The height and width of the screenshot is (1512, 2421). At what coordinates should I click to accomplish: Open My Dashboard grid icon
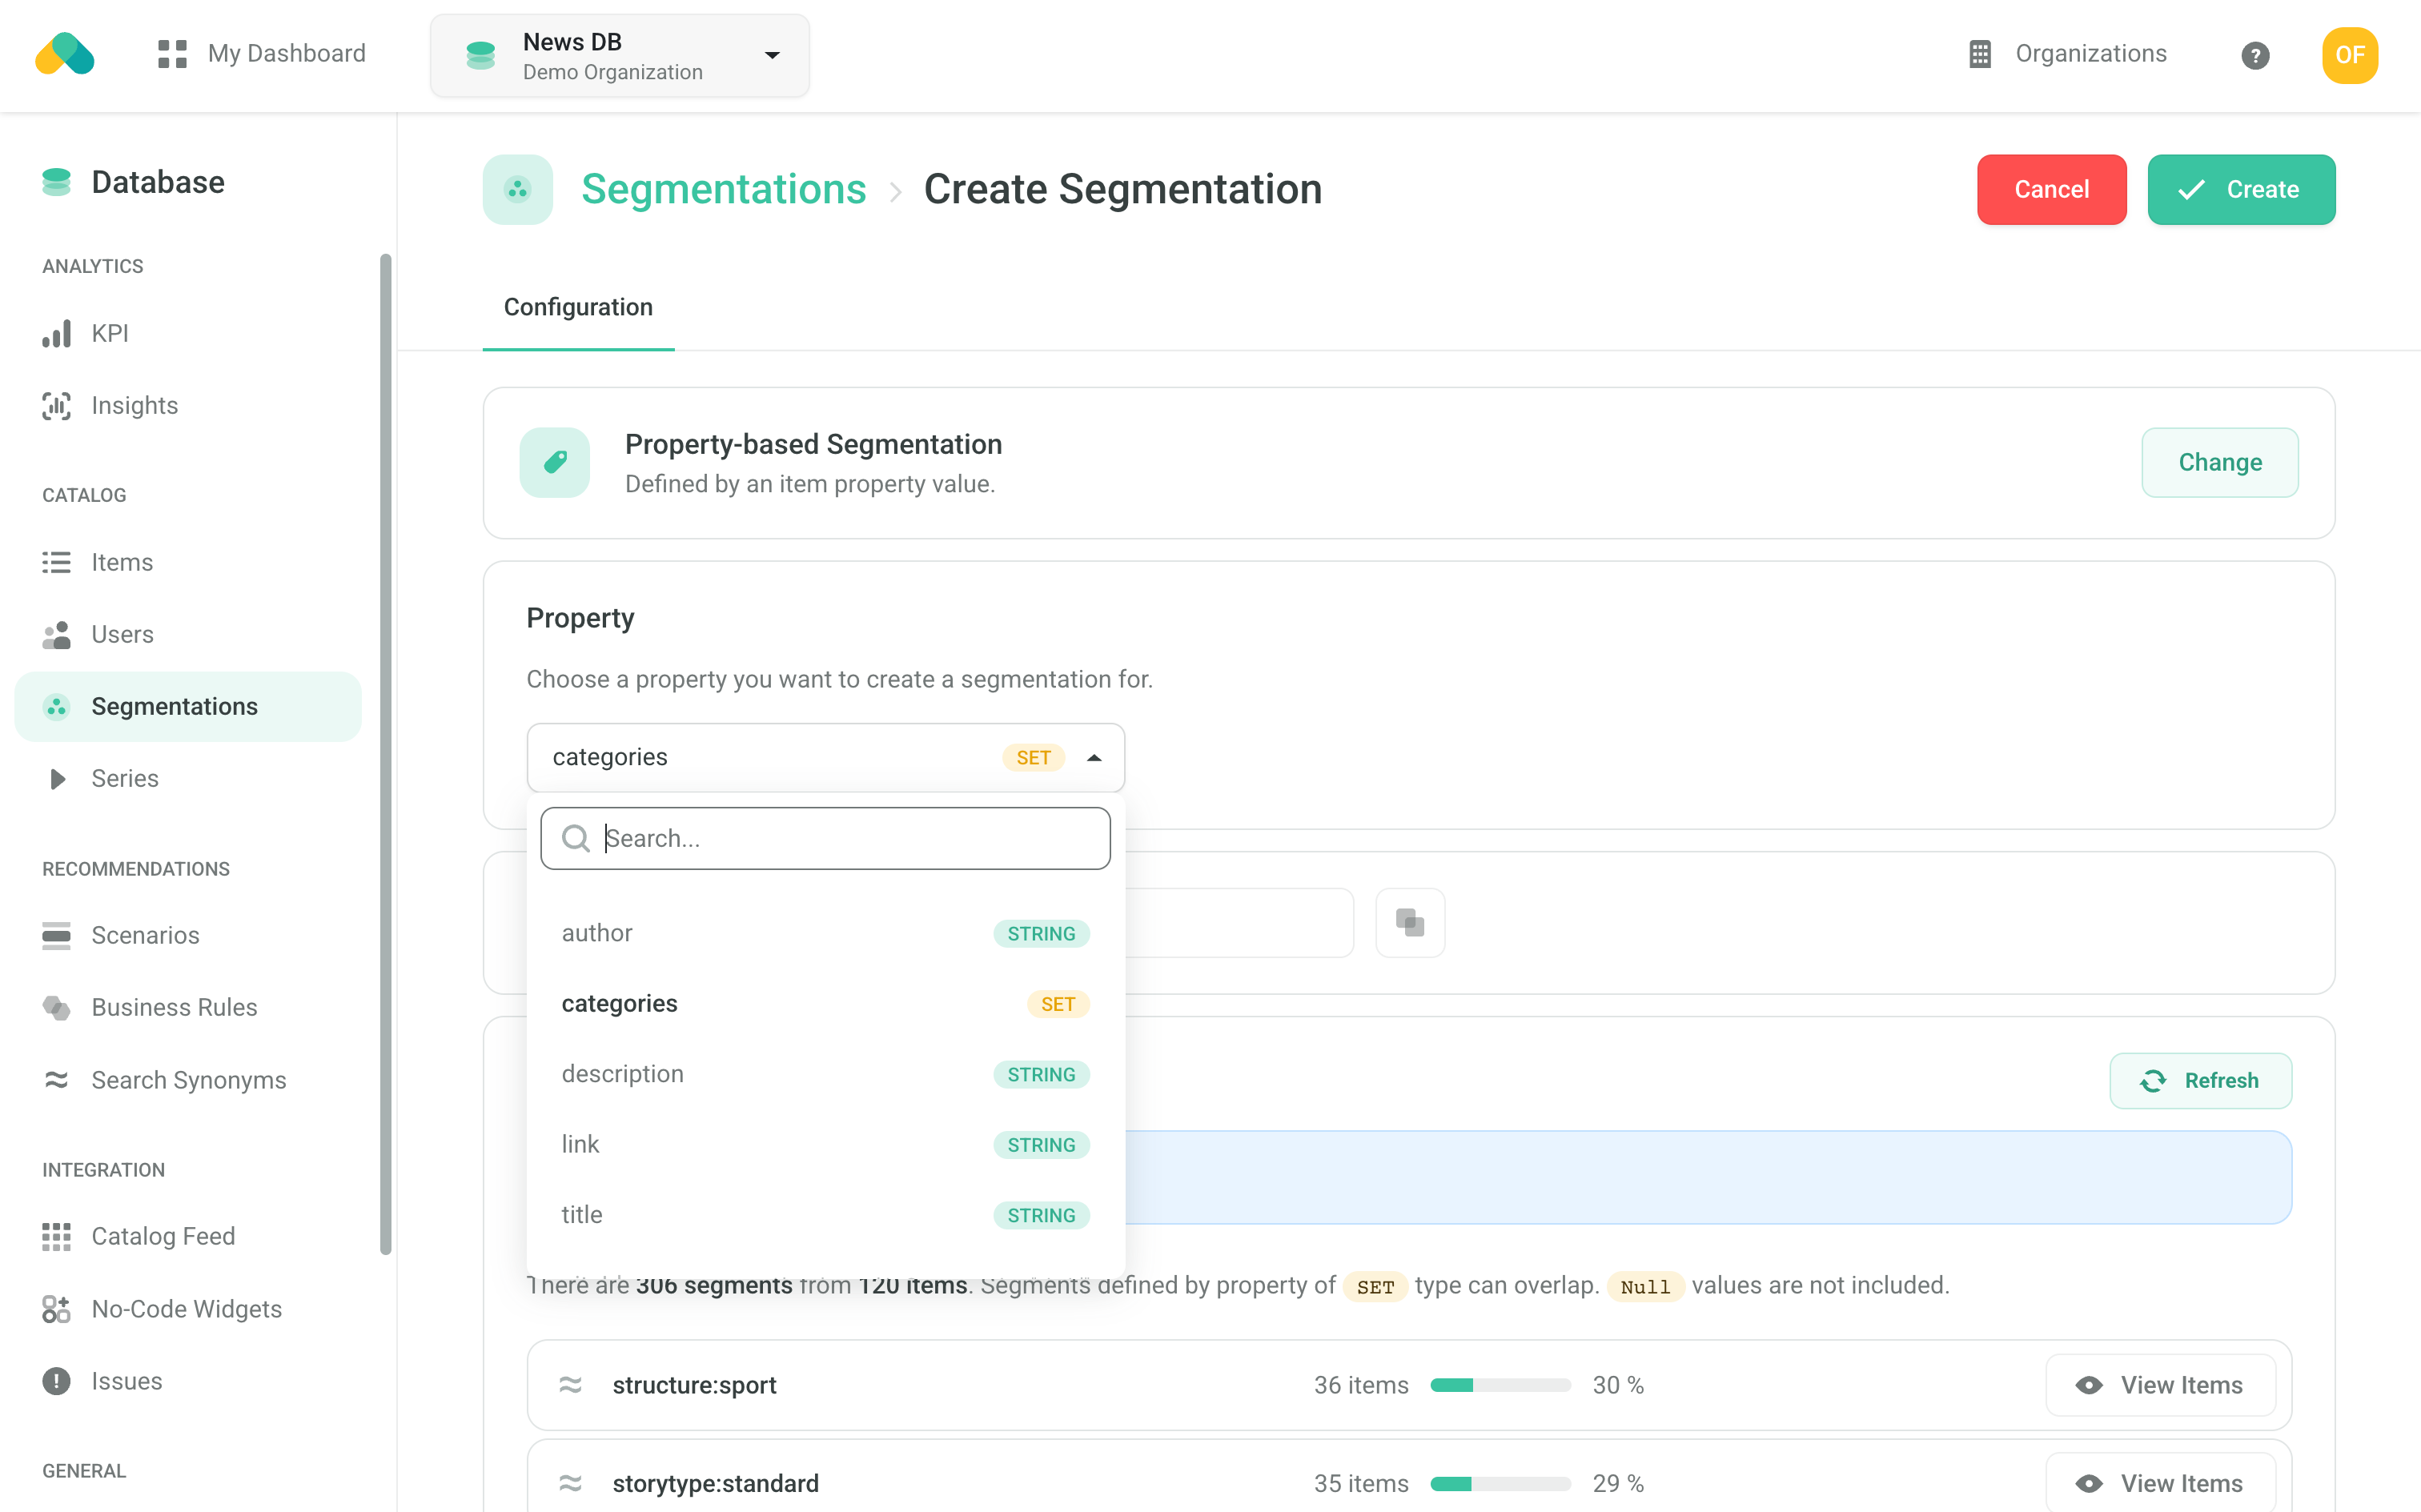[172, 54]
